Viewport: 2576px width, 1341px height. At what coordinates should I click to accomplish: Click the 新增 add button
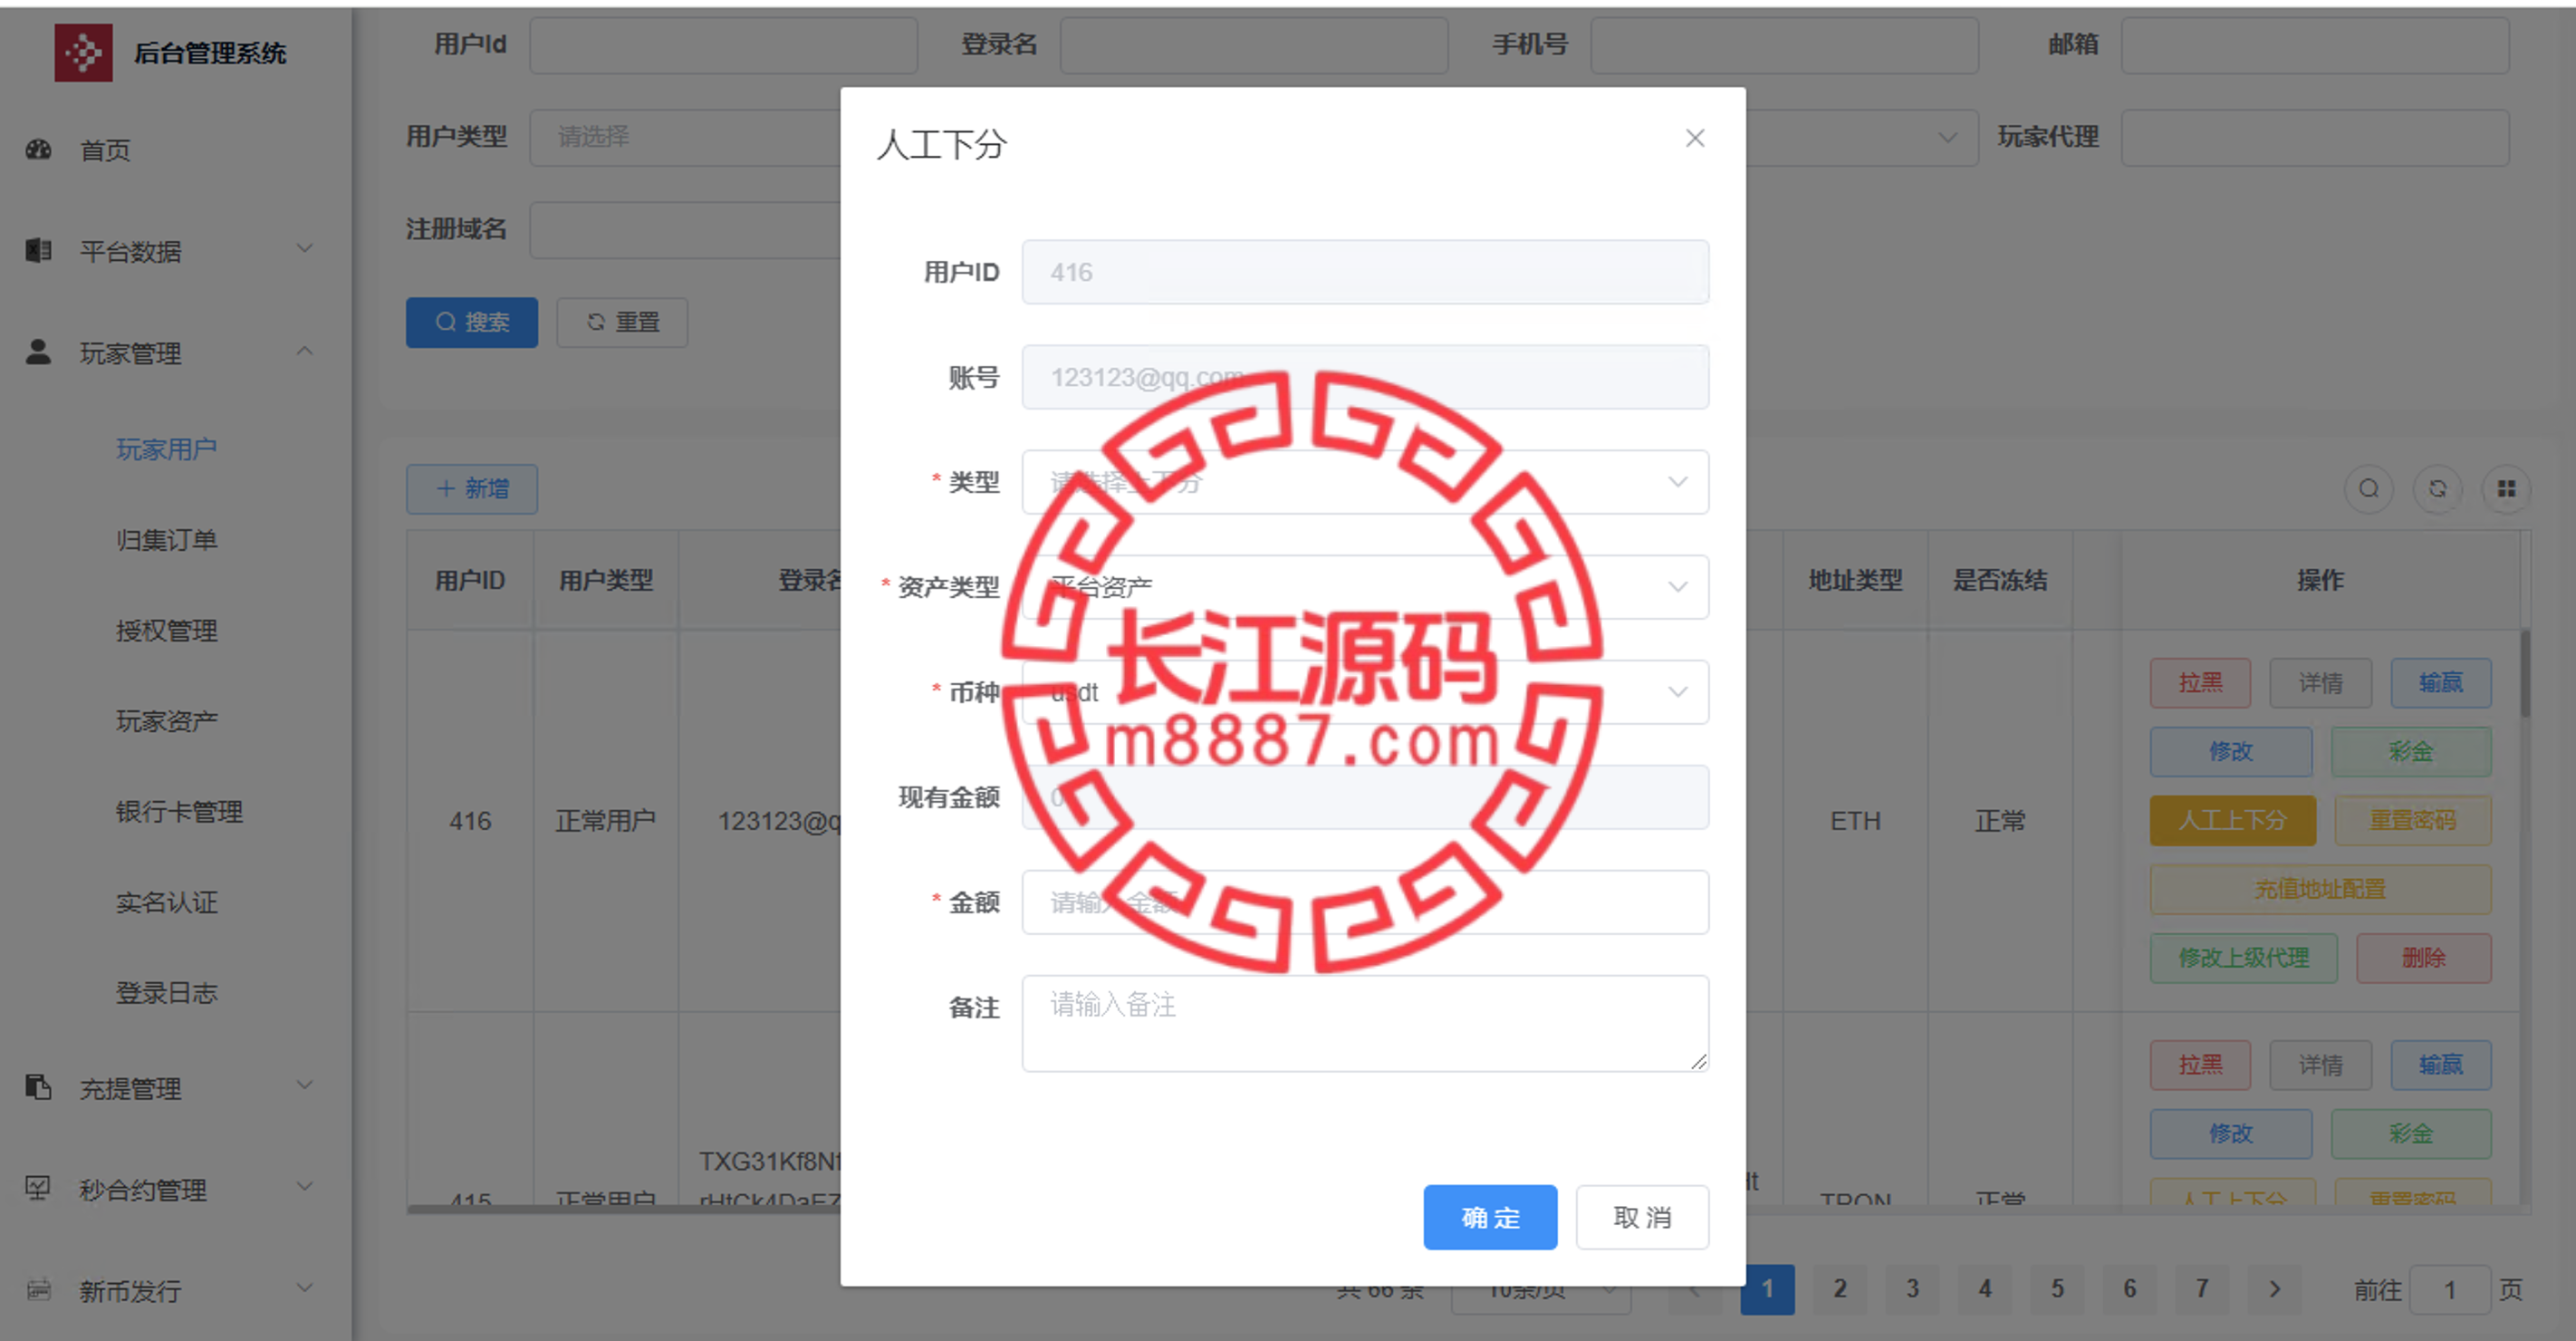472,489
